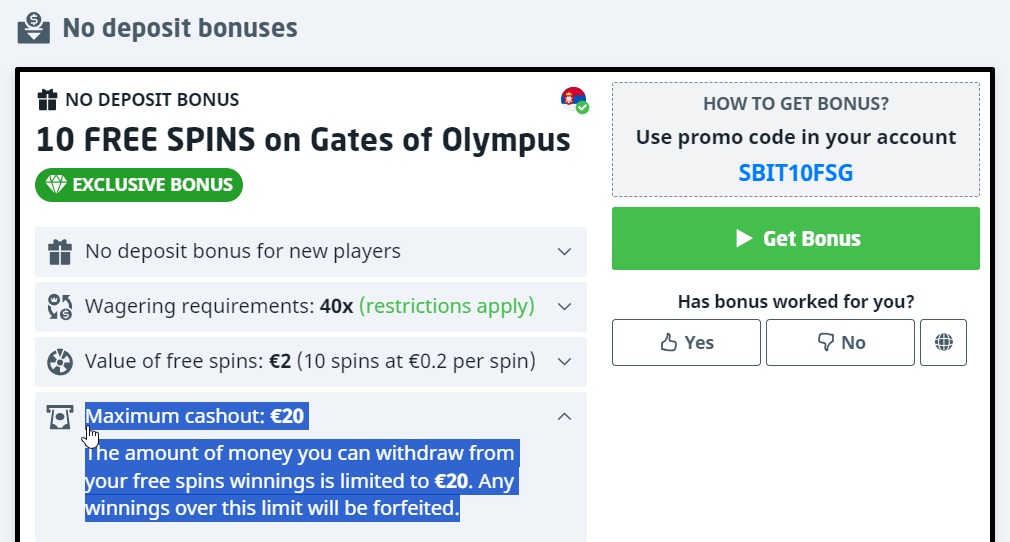The image size is (1010, 542).
Task: Click the wagering requirements coin icon
Action: [60, 307]
